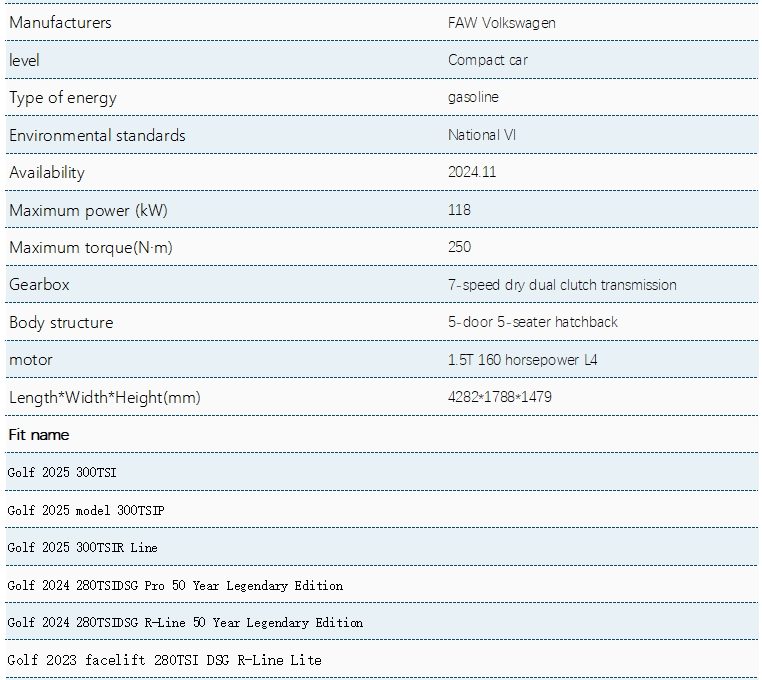Select '5-door 5-seater hatchback' value
This screenshot has width=762, height=680.
[533, 322]
